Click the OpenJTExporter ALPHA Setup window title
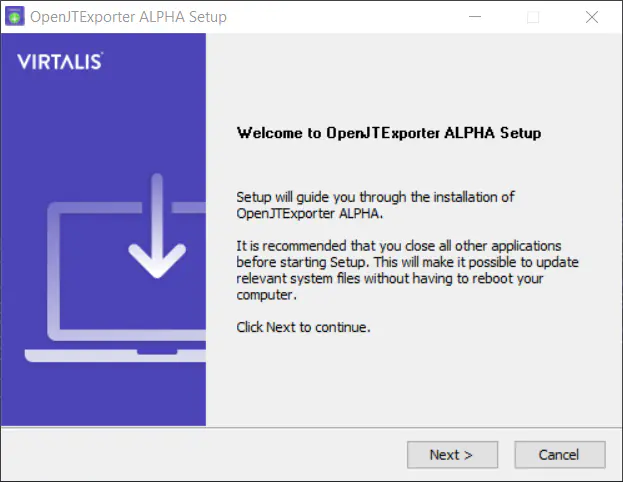623x482 pixels. click(128, 17)
